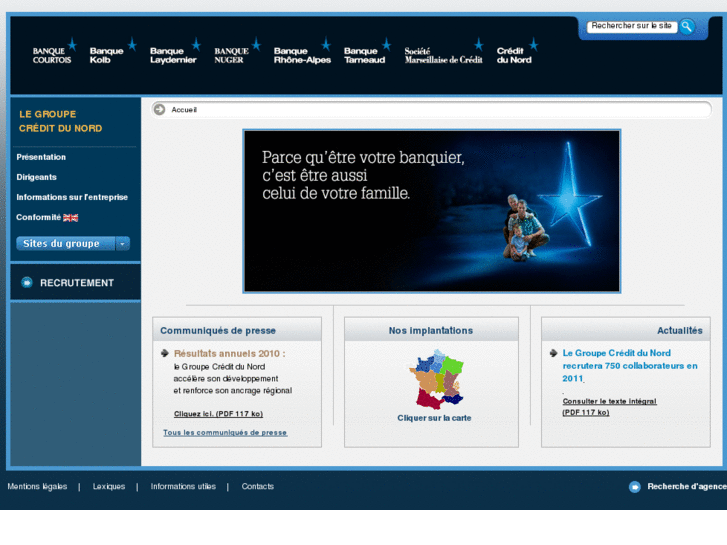The height and width of the screenshot is (545, 727).
Task: Click the Cliquer sur la carte link
Action: click(x=434, y=418)
